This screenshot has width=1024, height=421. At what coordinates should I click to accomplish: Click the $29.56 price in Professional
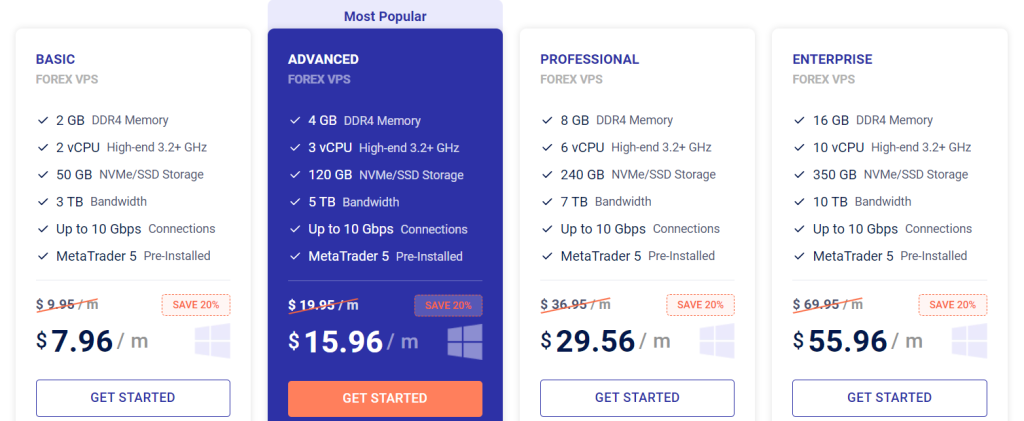tap(596, 341)
